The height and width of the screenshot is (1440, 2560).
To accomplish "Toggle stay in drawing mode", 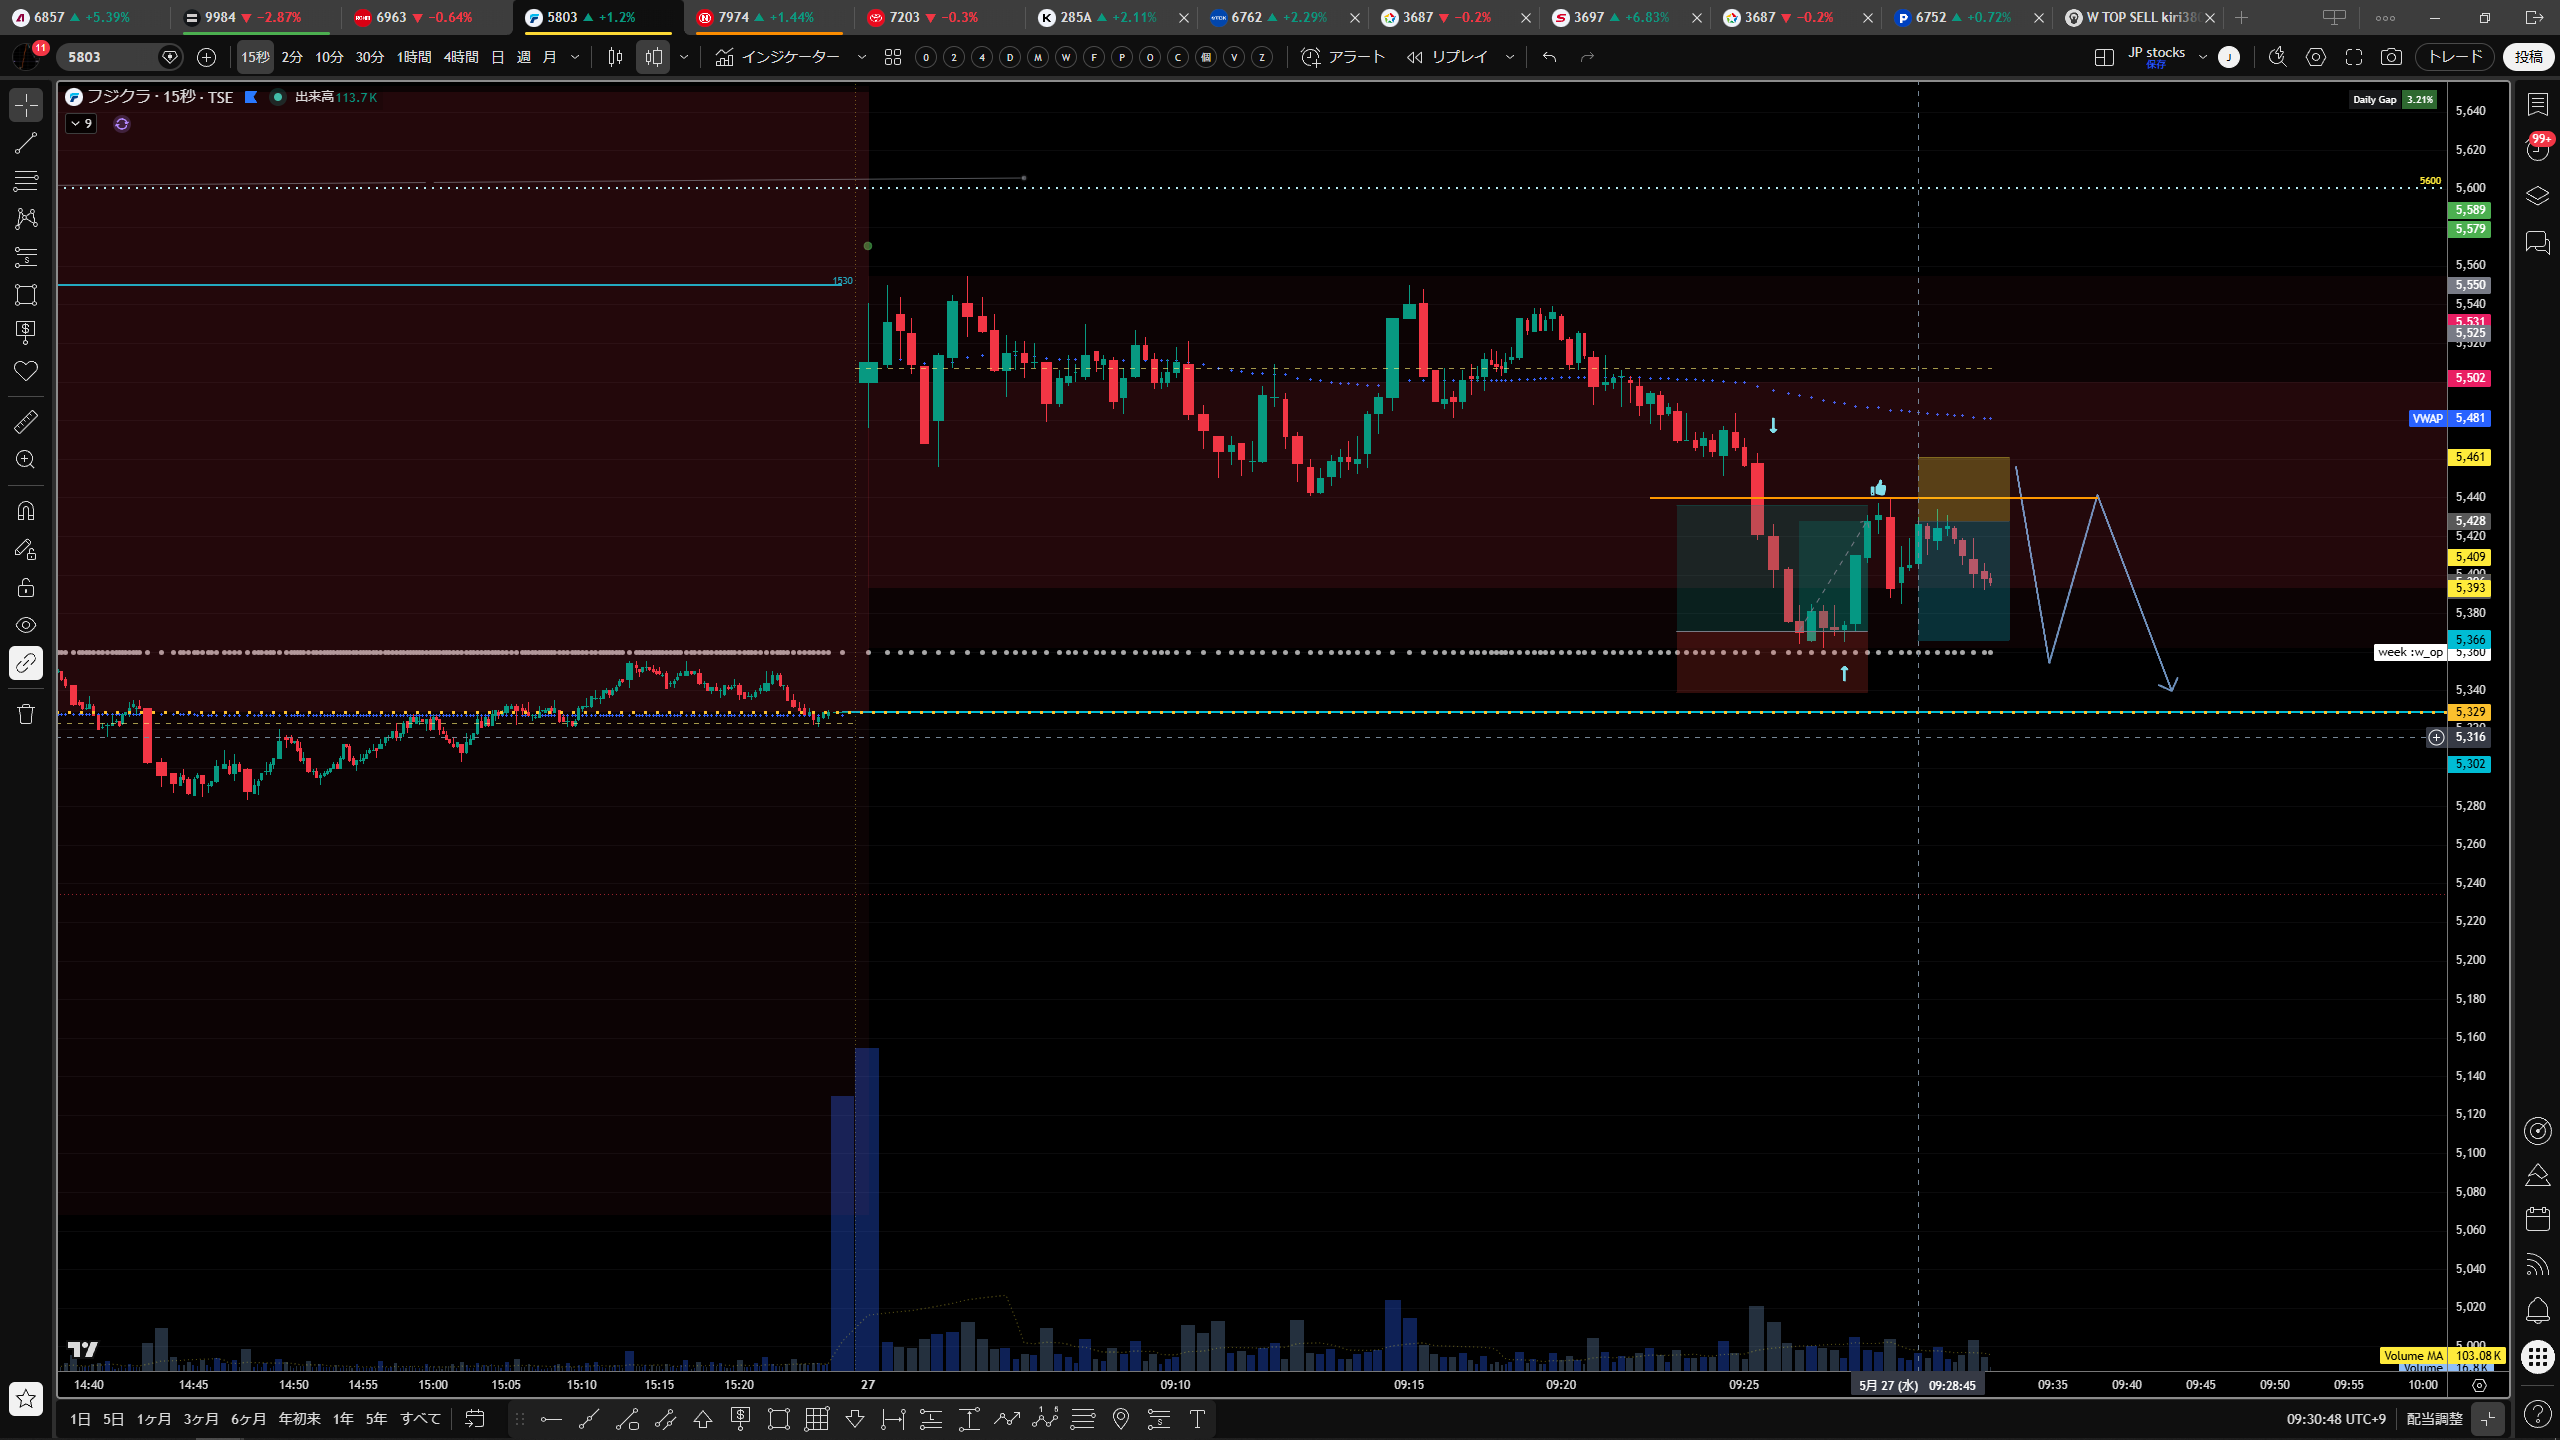I will 26,549.
